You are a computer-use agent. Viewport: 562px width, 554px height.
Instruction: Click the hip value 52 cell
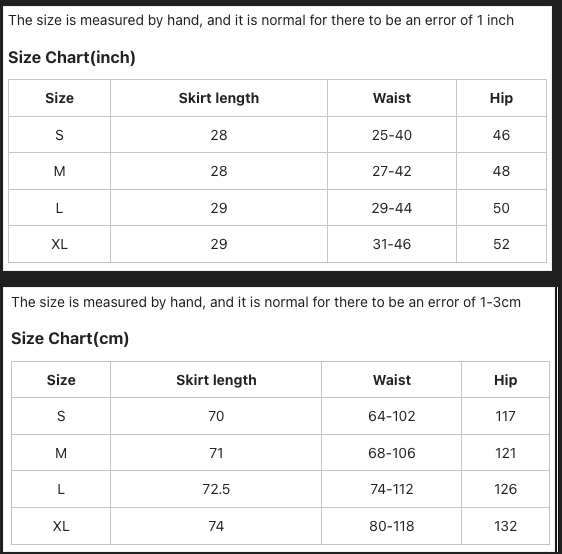(x=501, y=244)
